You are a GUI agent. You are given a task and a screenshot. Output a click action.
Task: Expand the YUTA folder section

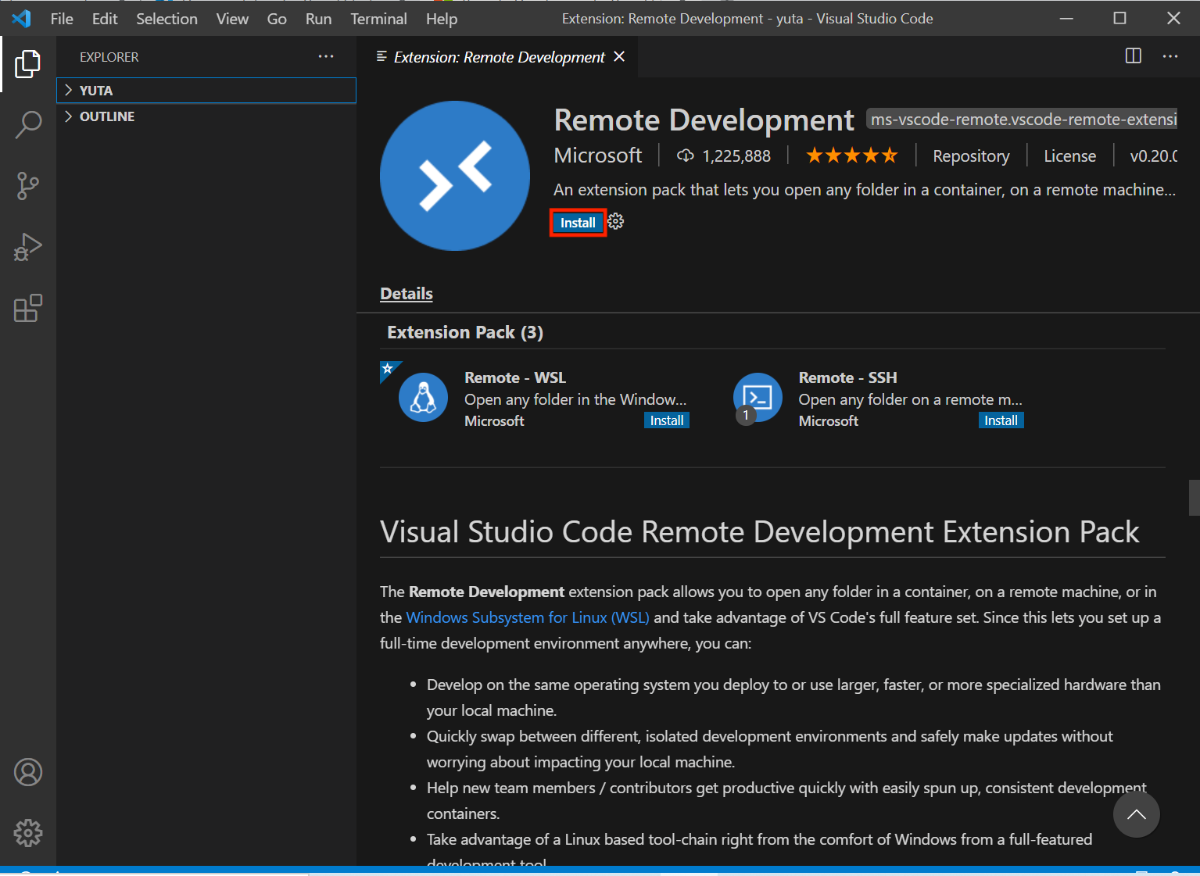point(206,90)
